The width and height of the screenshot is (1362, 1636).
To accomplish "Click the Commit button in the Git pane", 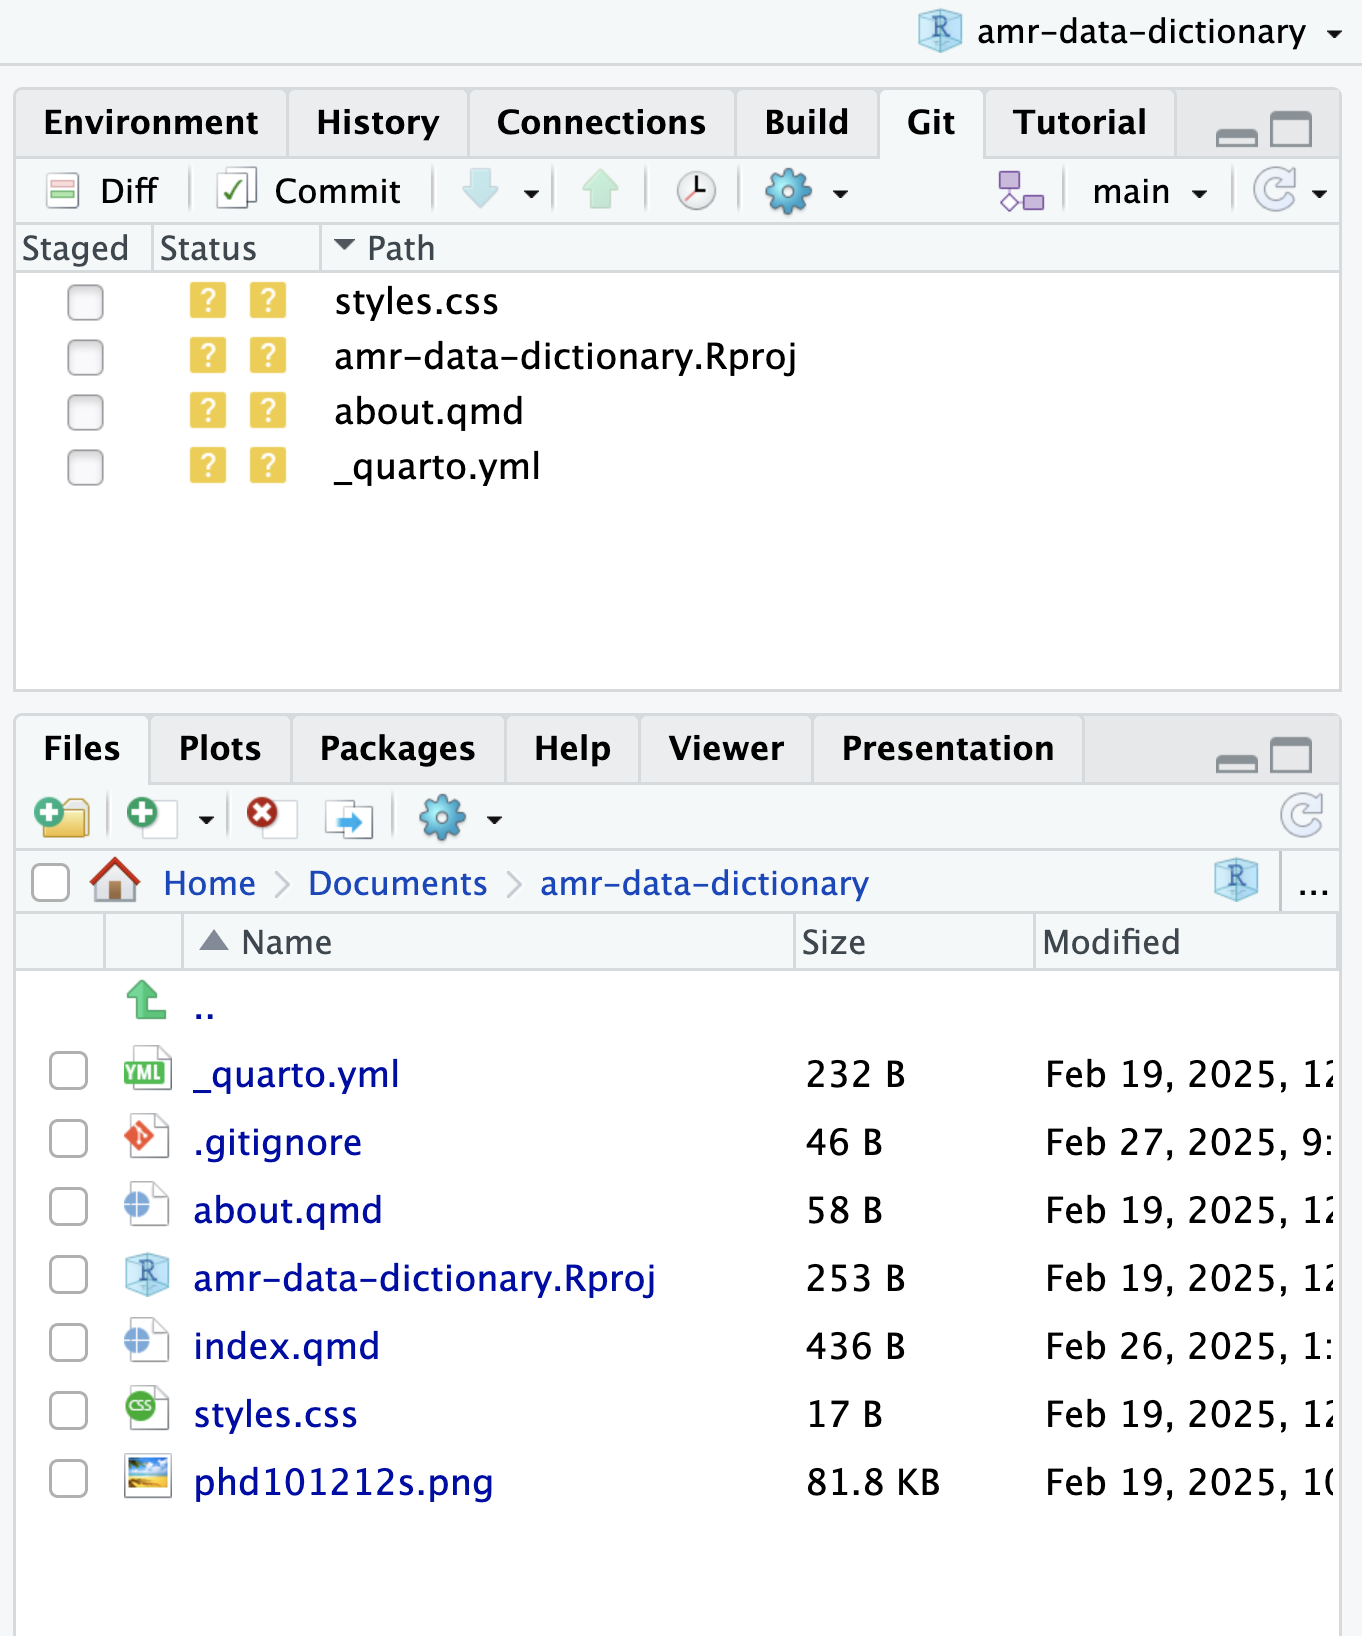I will click(x=309, y=190).
